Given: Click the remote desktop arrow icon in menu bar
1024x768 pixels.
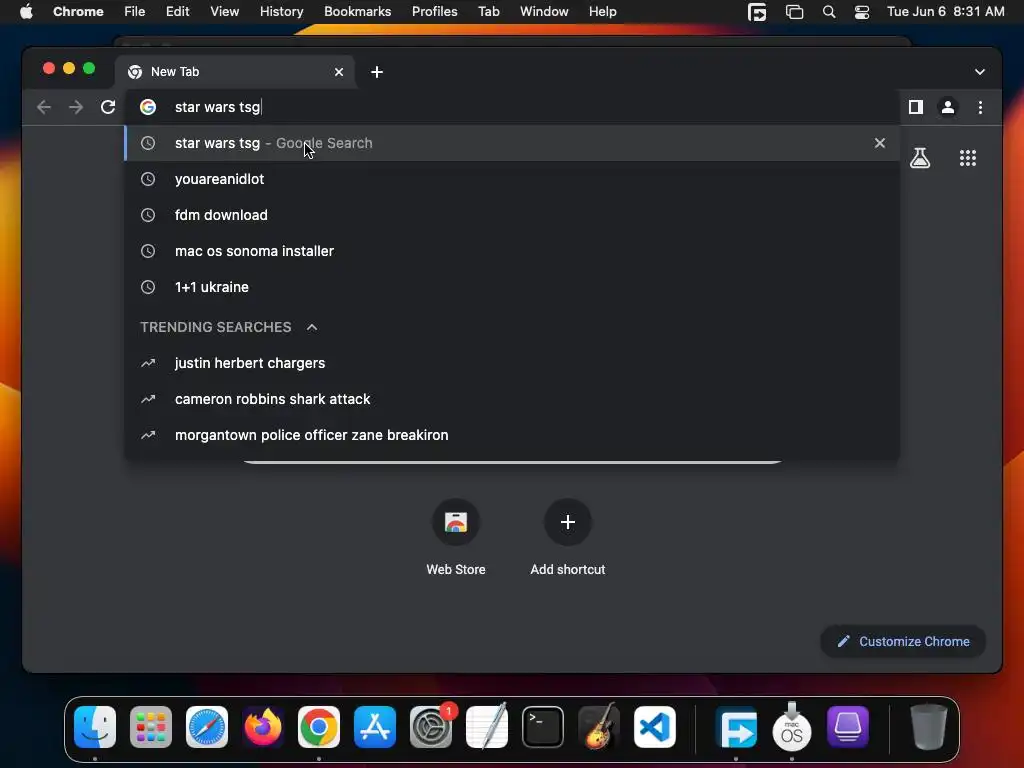Looking at the screenshot, I should coord(757,12).
